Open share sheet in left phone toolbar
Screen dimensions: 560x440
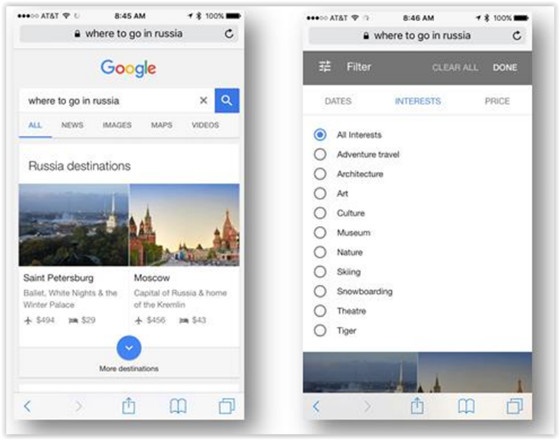point(129,406)
